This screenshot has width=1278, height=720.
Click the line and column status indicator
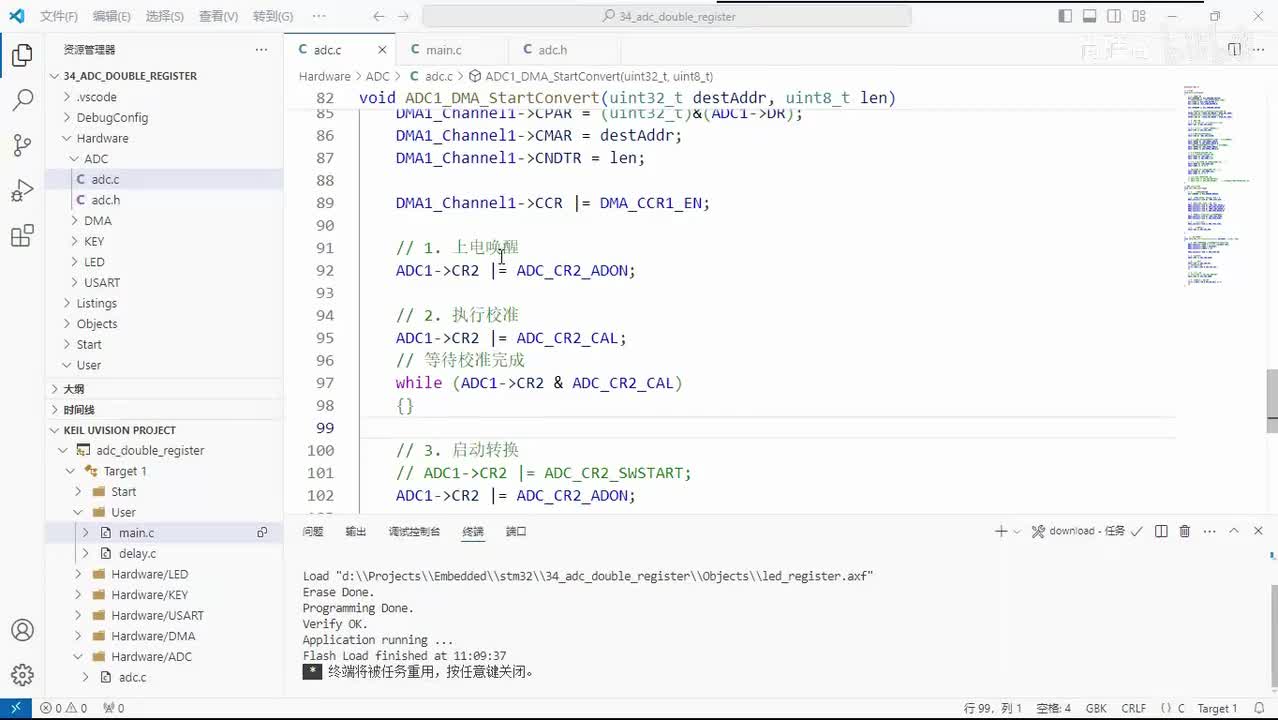point(993,708)
